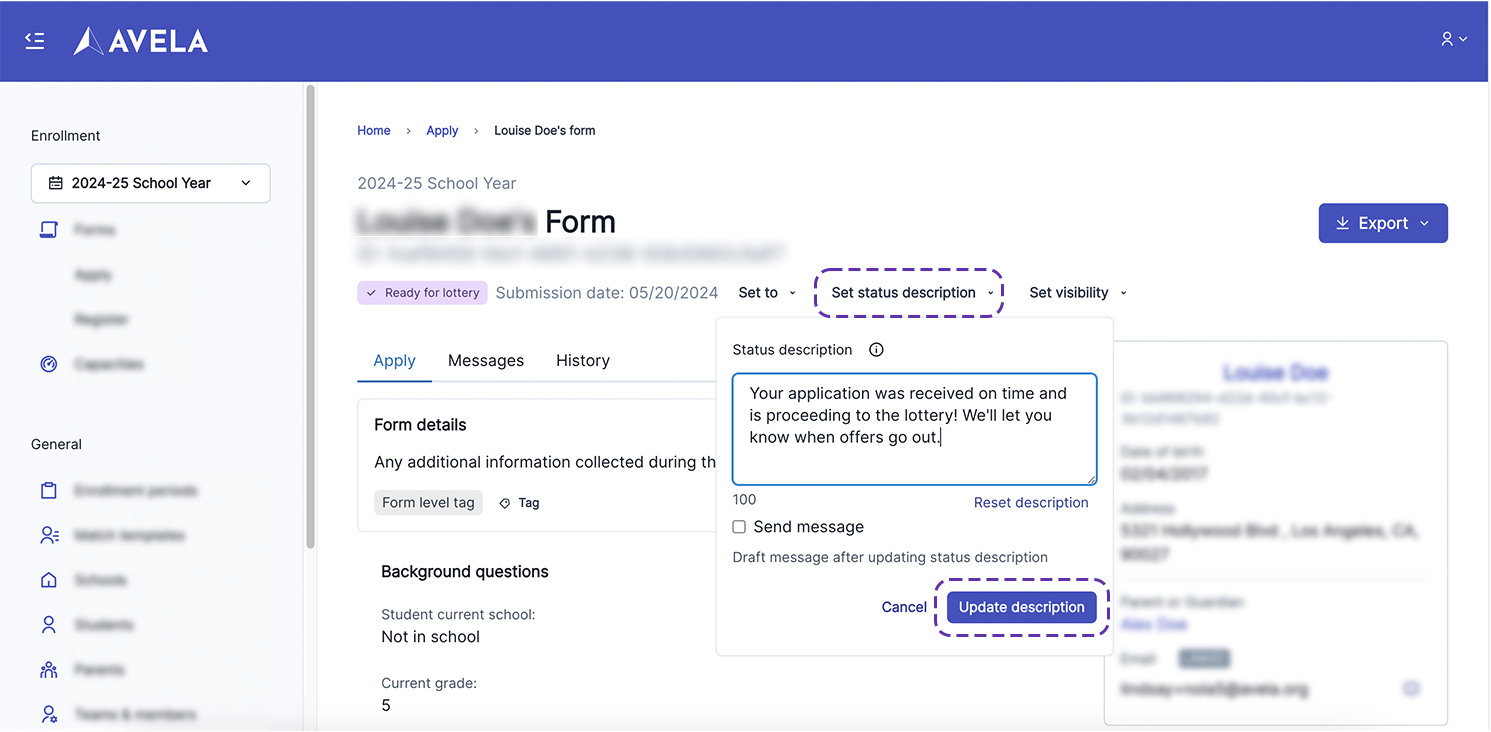Image resolution: width=1491 pixels, height=732 pixels.
Task: Click the Enrollment periods clipboard icon
Action: click(x=49, y=491)
